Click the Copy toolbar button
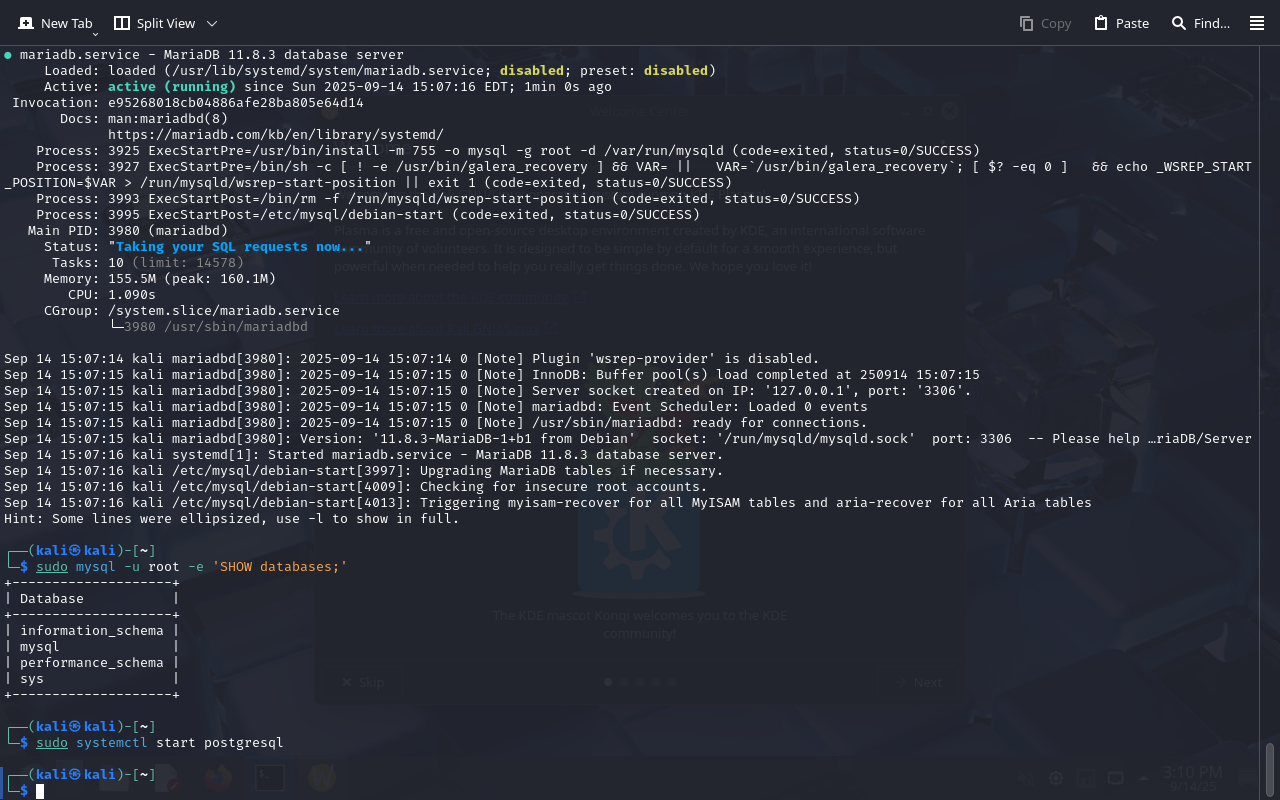The height and width of the screenshot is (800, 1280). [x=1045, y=23]
